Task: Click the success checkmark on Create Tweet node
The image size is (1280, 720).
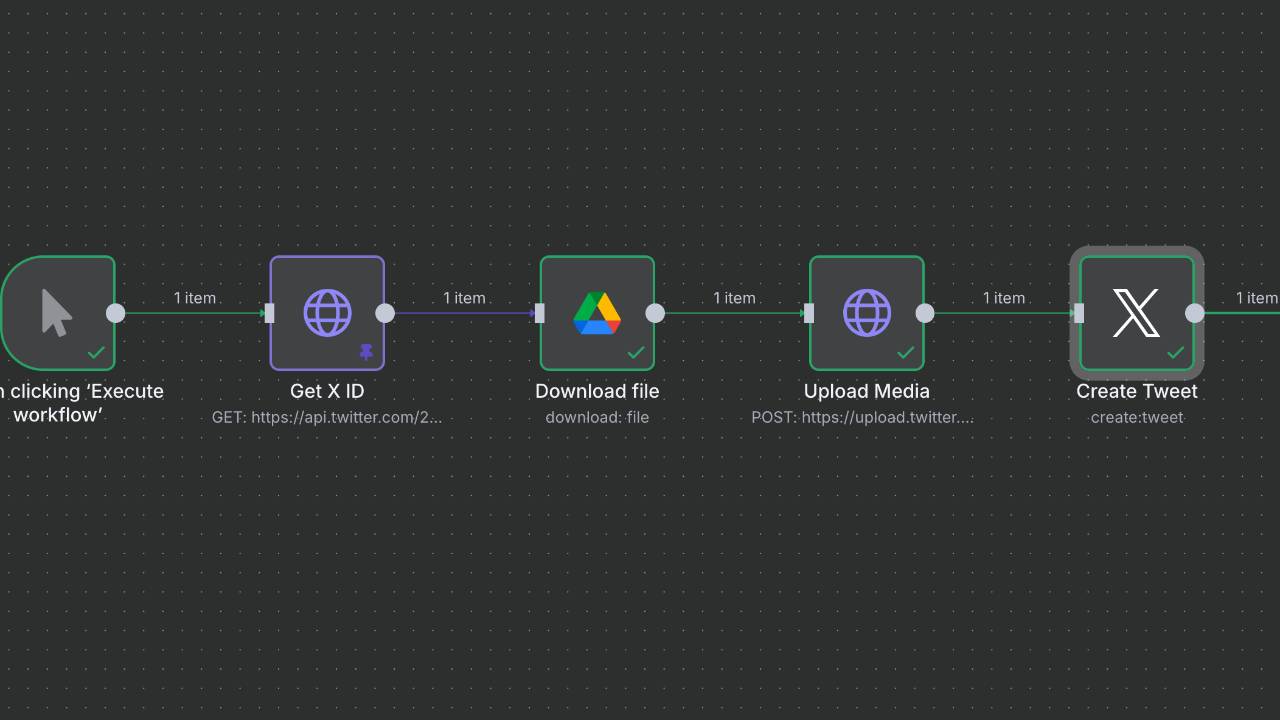Action: [1176, 352]
